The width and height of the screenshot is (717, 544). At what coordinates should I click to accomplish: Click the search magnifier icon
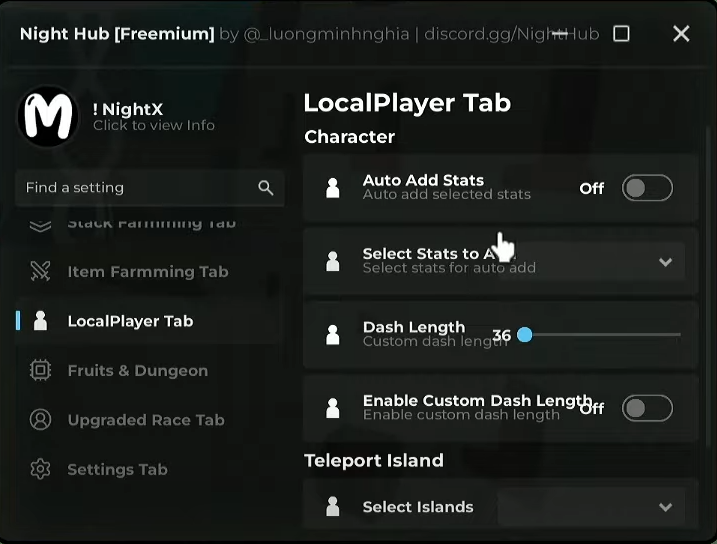point(265,187)
